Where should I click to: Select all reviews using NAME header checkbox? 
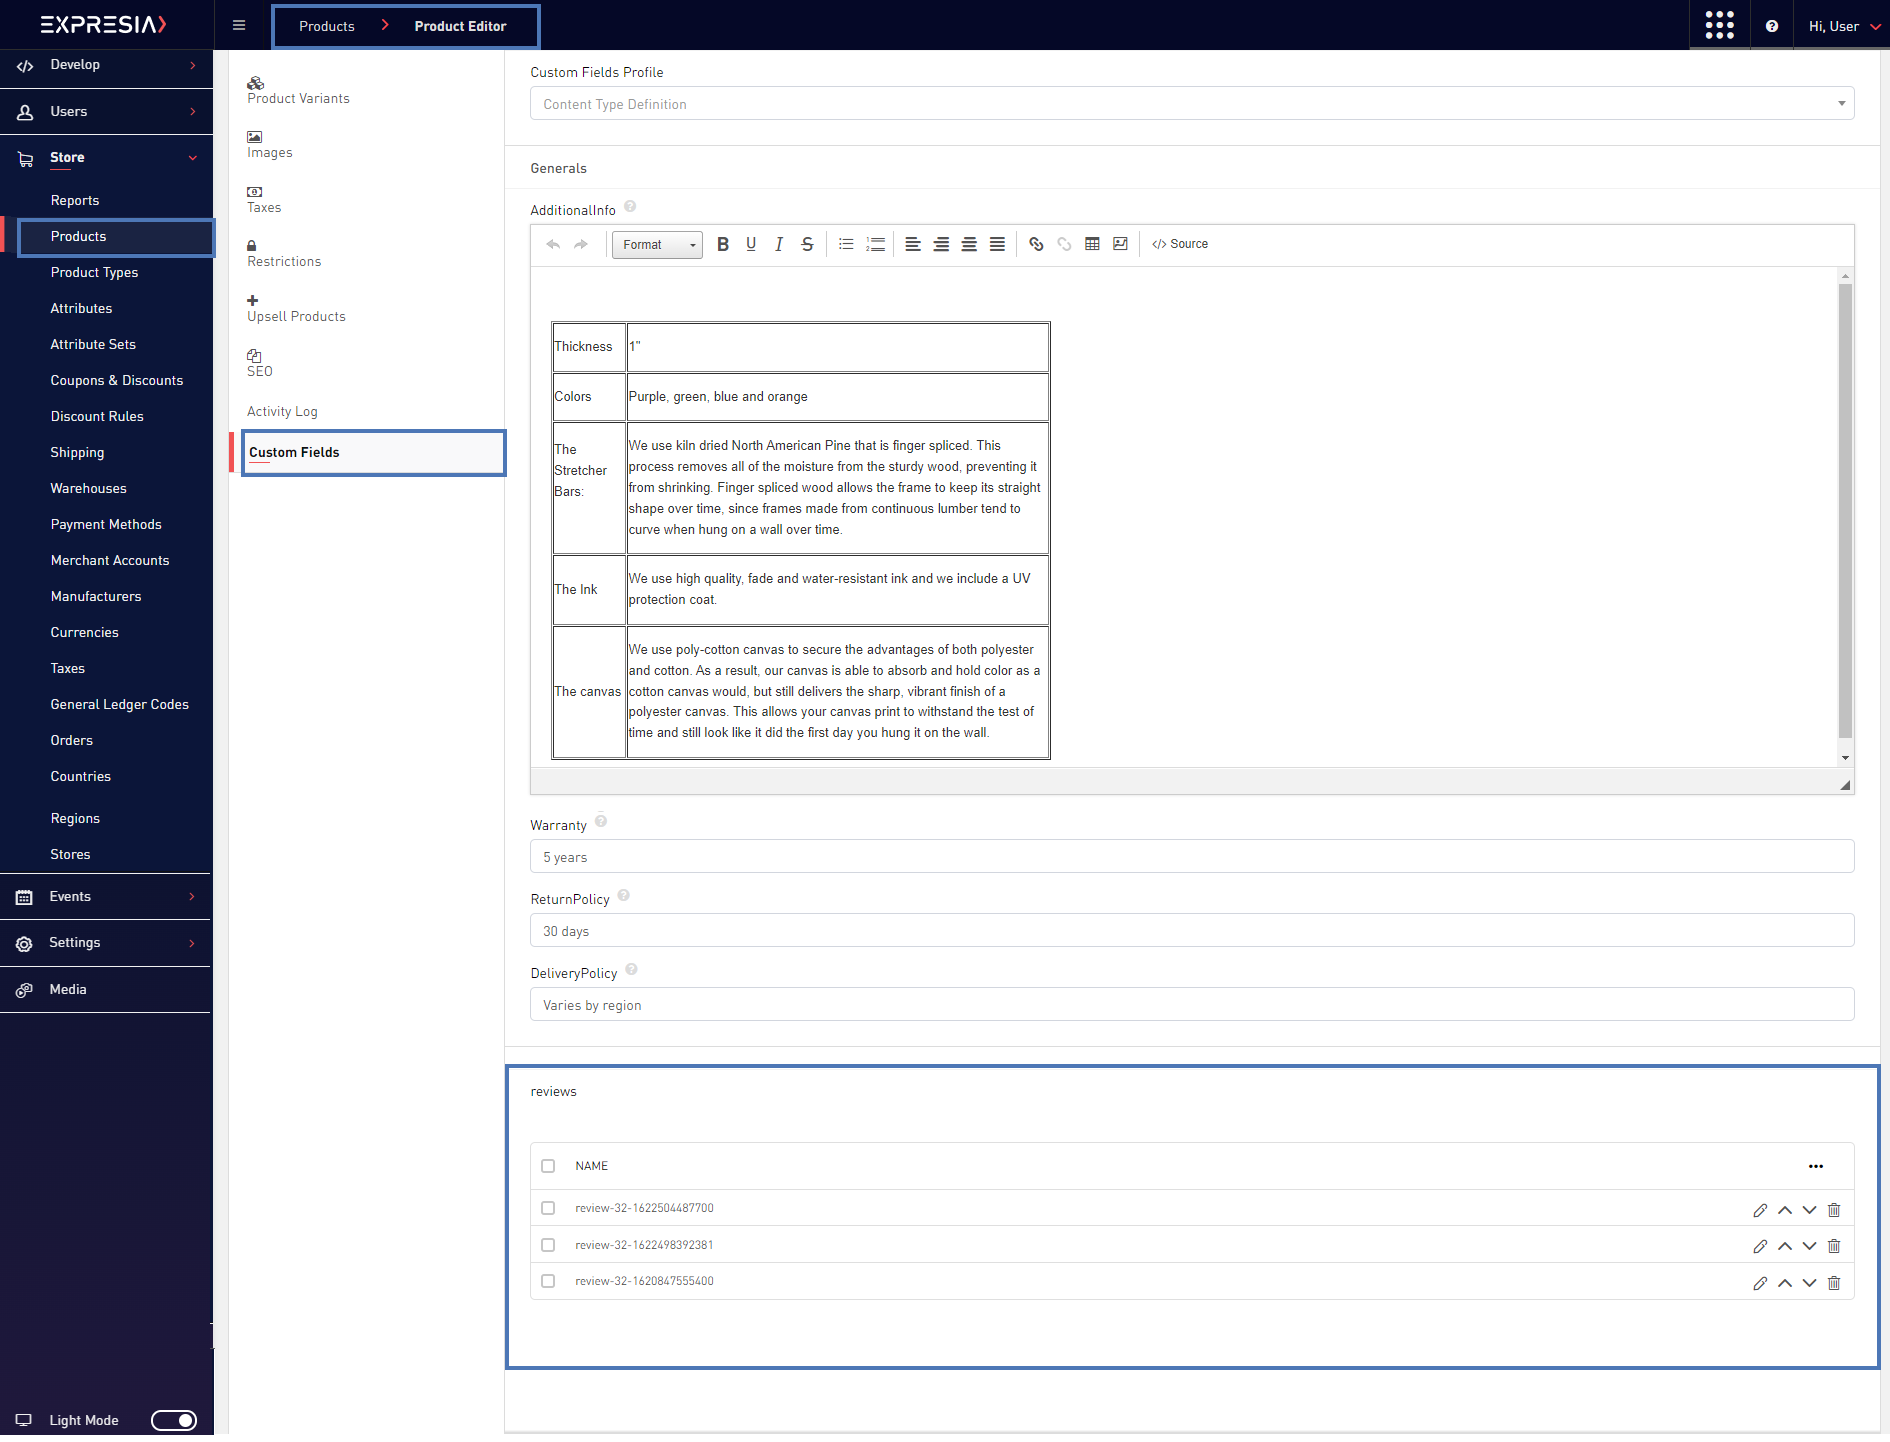(x=548, y=1166)
